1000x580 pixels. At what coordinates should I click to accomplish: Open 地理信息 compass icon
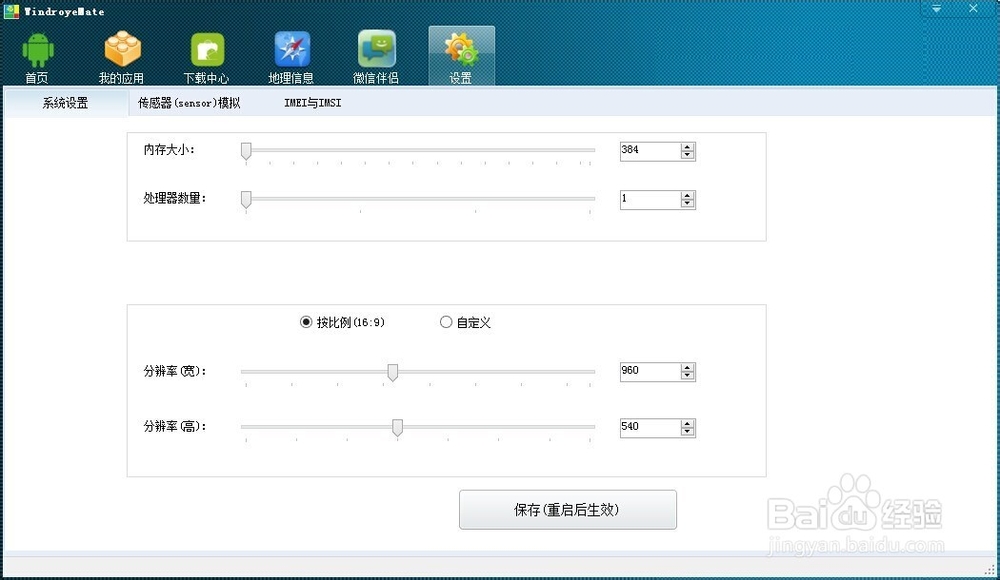(x=292, y=49)
